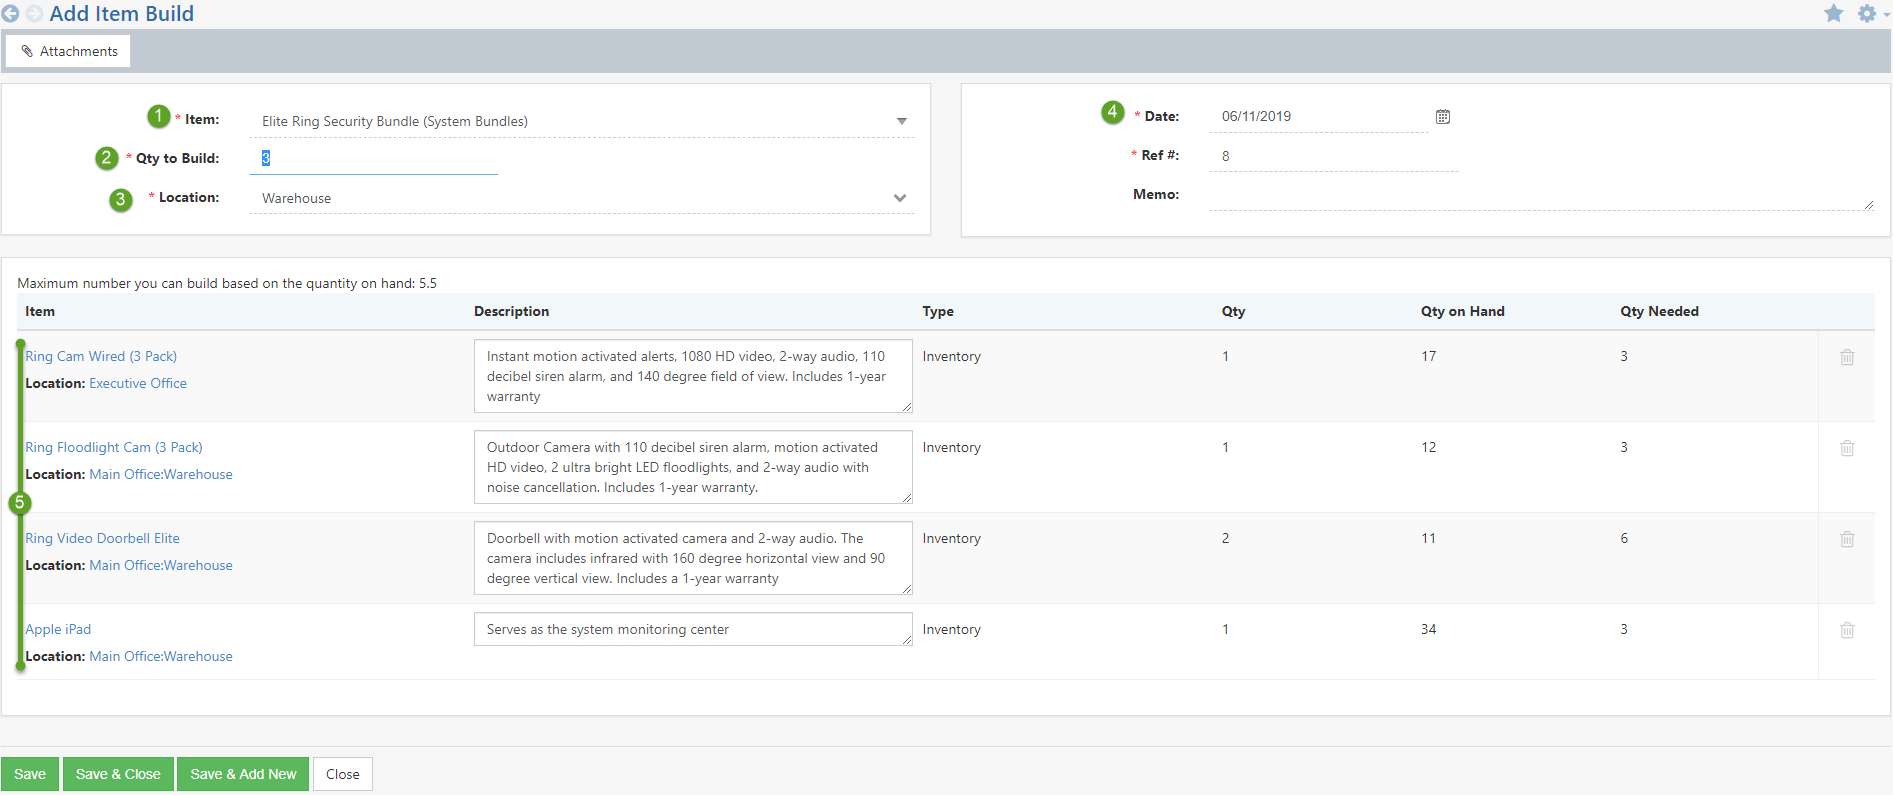The height and width of the screenshot is (795, 1893).
Task: Click the Qty on Hand column header
Action: click(1462, 311)
